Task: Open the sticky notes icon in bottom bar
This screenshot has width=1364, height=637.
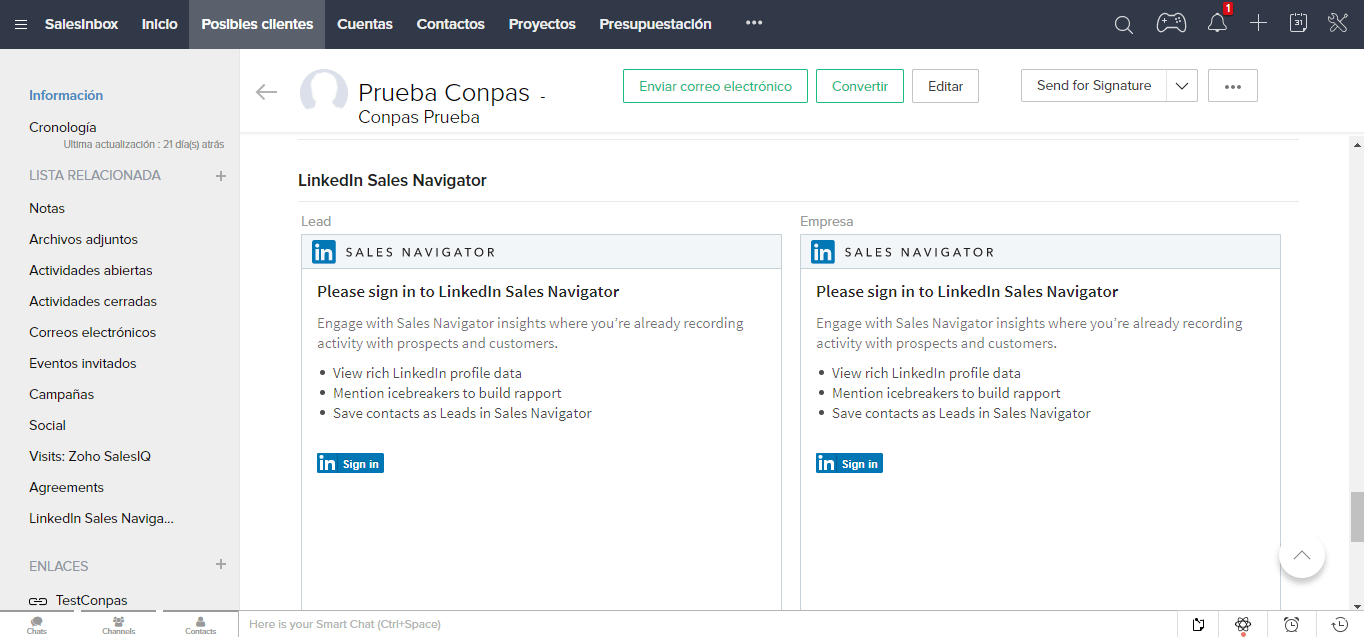Action: click(1199, 625)
